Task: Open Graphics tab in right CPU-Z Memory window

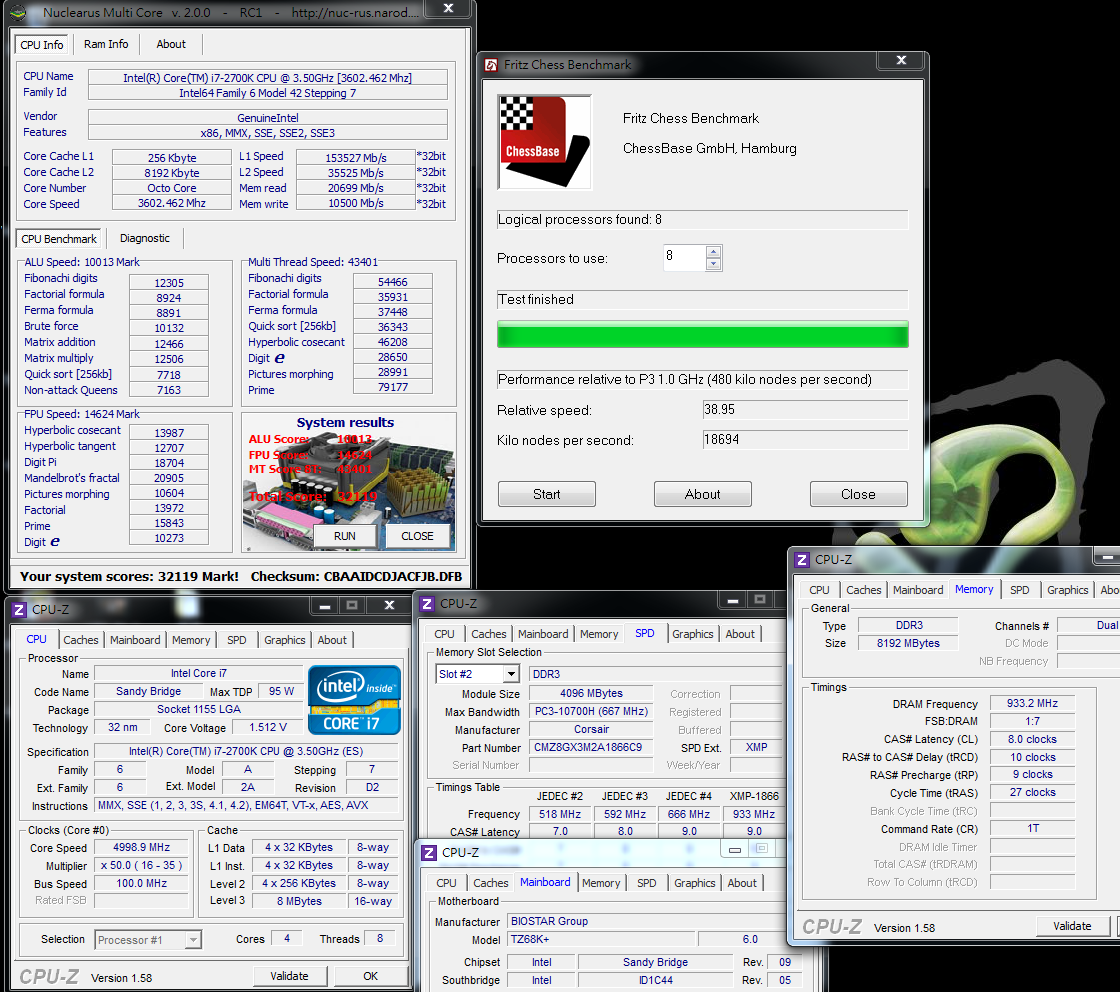Action: (x=1067, y=590)
